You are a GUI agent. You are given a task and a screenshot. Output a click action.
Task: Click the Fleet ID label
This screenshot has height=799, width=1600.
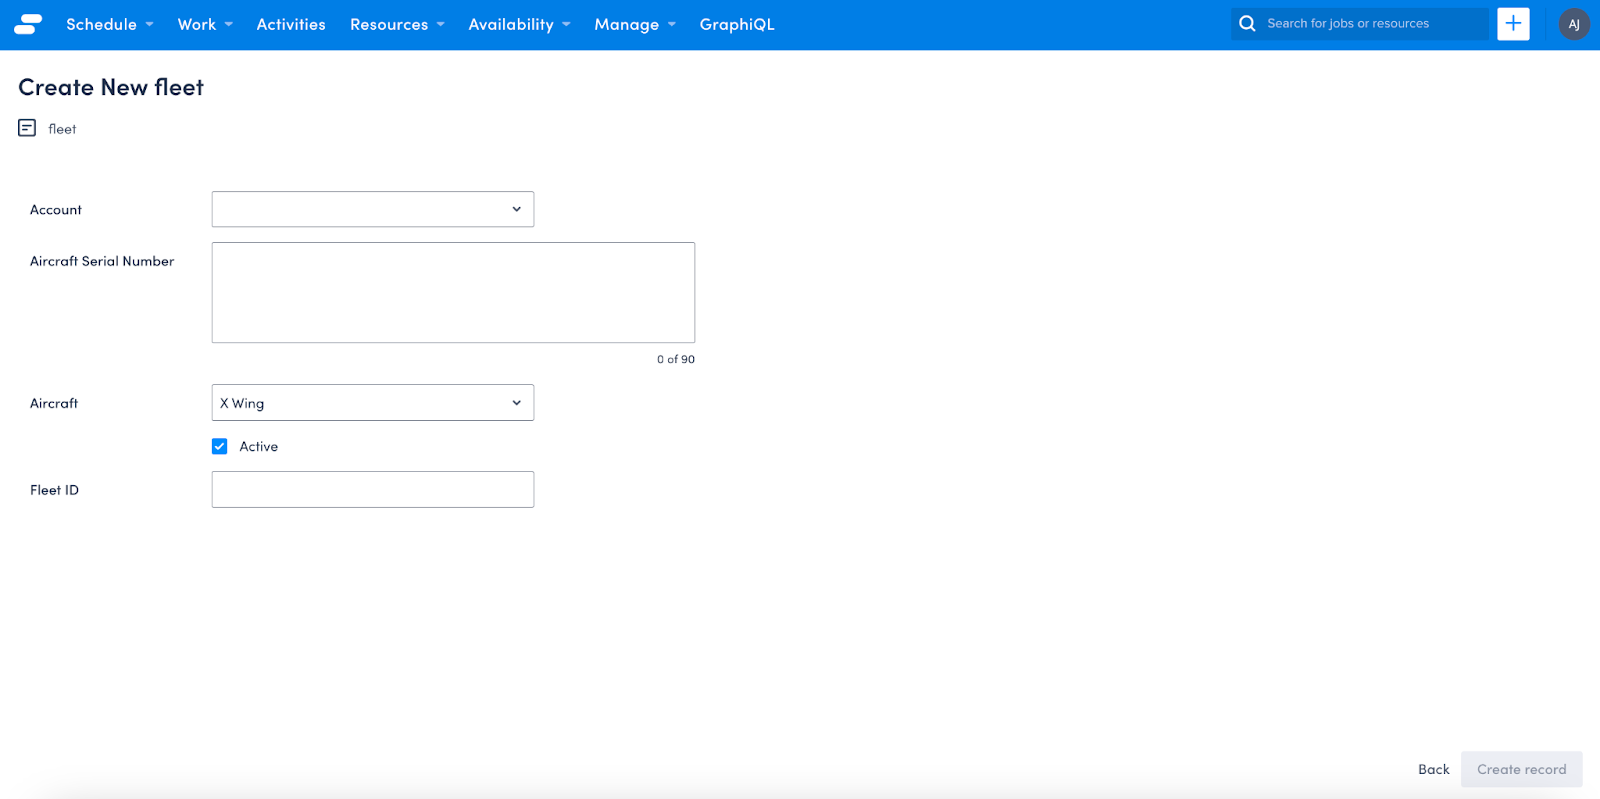pyautogui.click(x=54, y=490)
